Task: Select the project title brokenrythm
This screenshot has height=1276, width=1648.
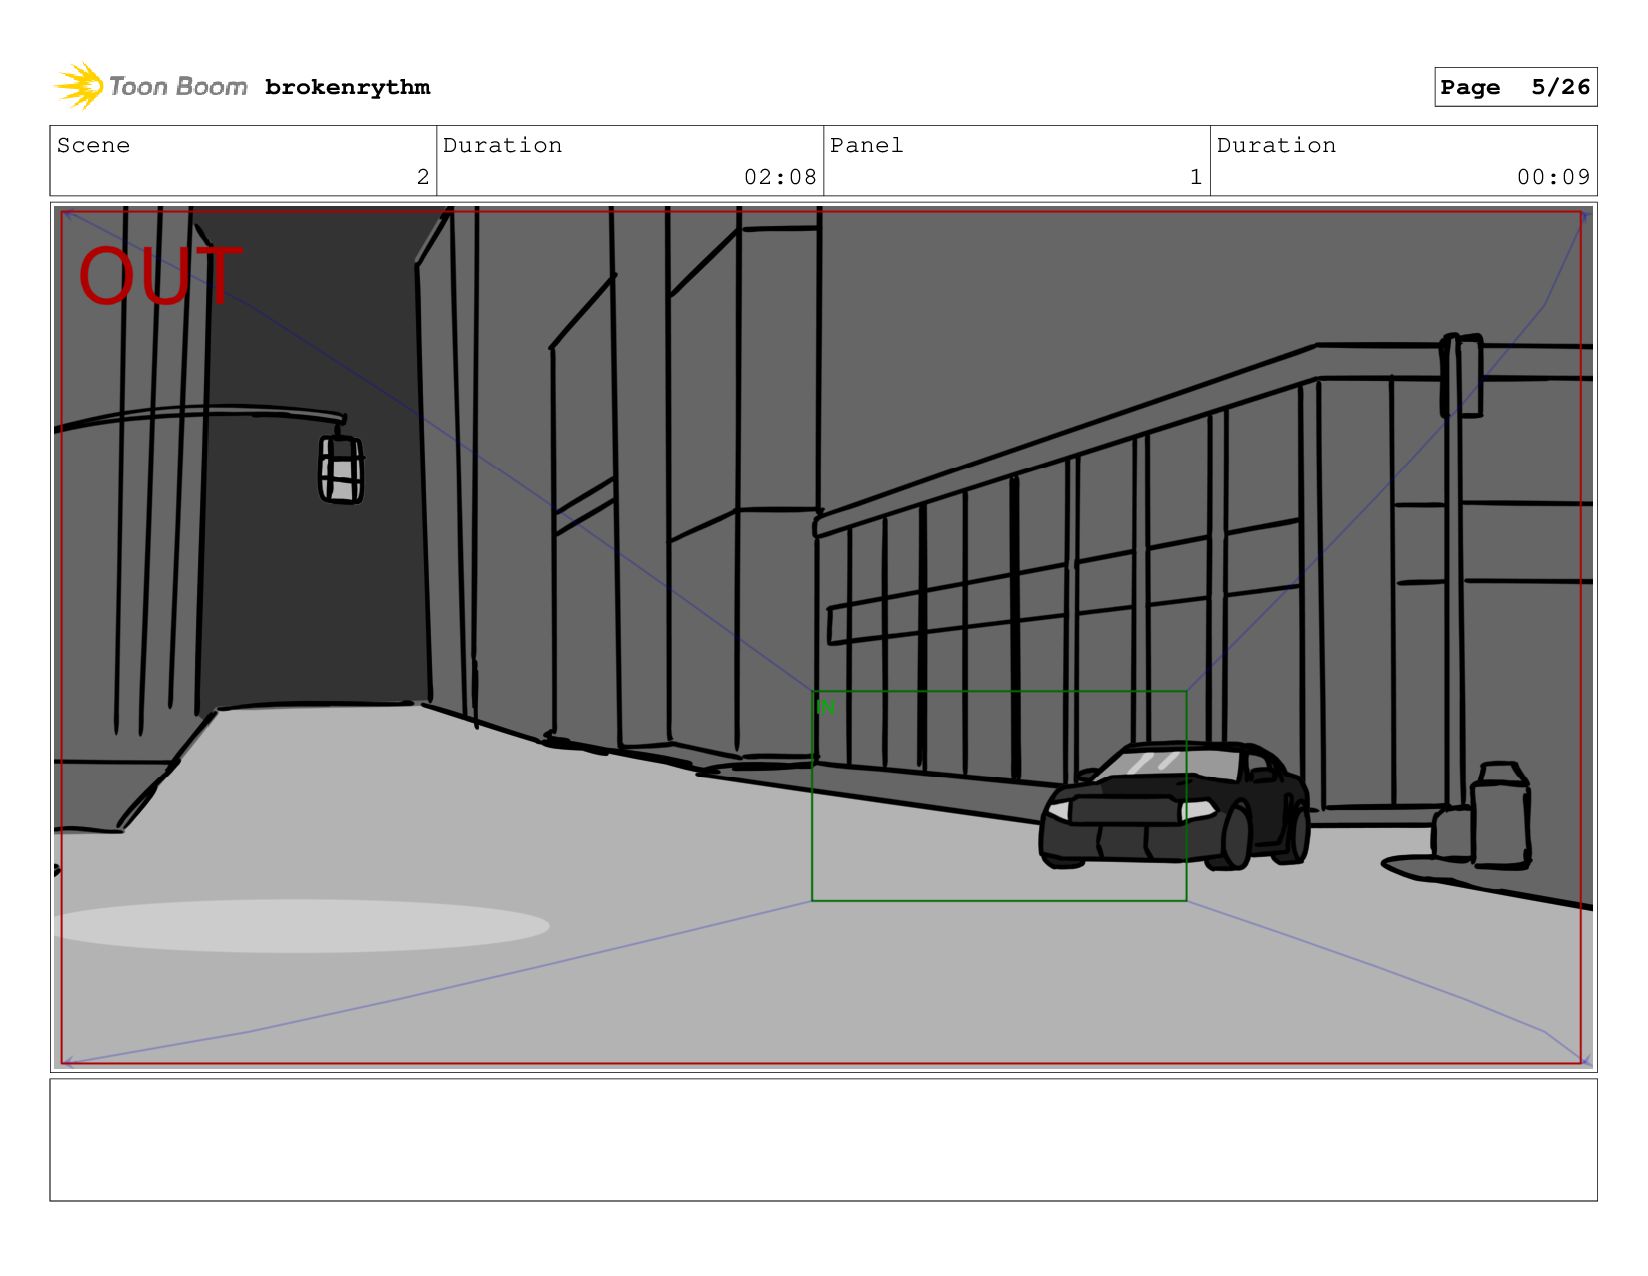Action: 347,87
